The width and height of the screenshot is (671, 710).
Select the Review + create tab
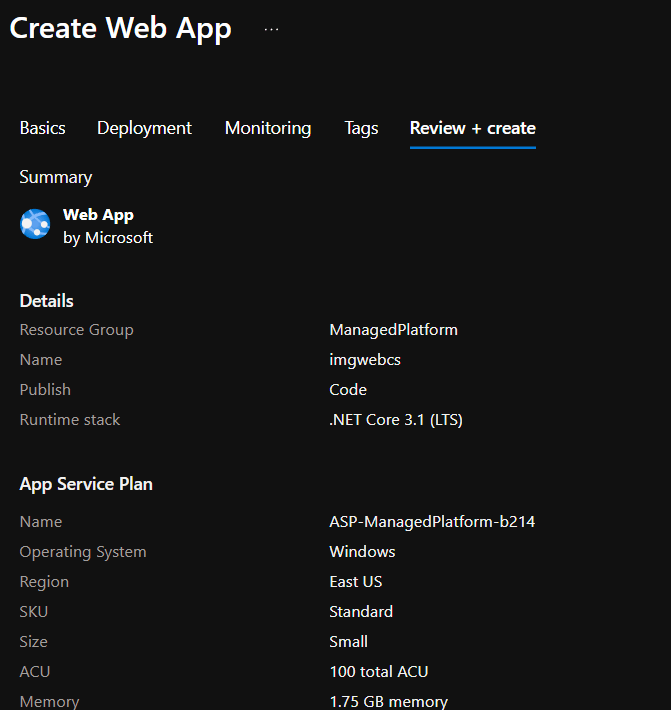tap(472, 128)
